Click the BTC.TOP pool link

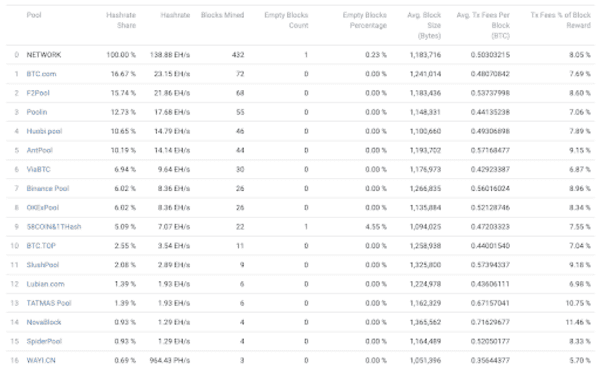tap(41, 246)
